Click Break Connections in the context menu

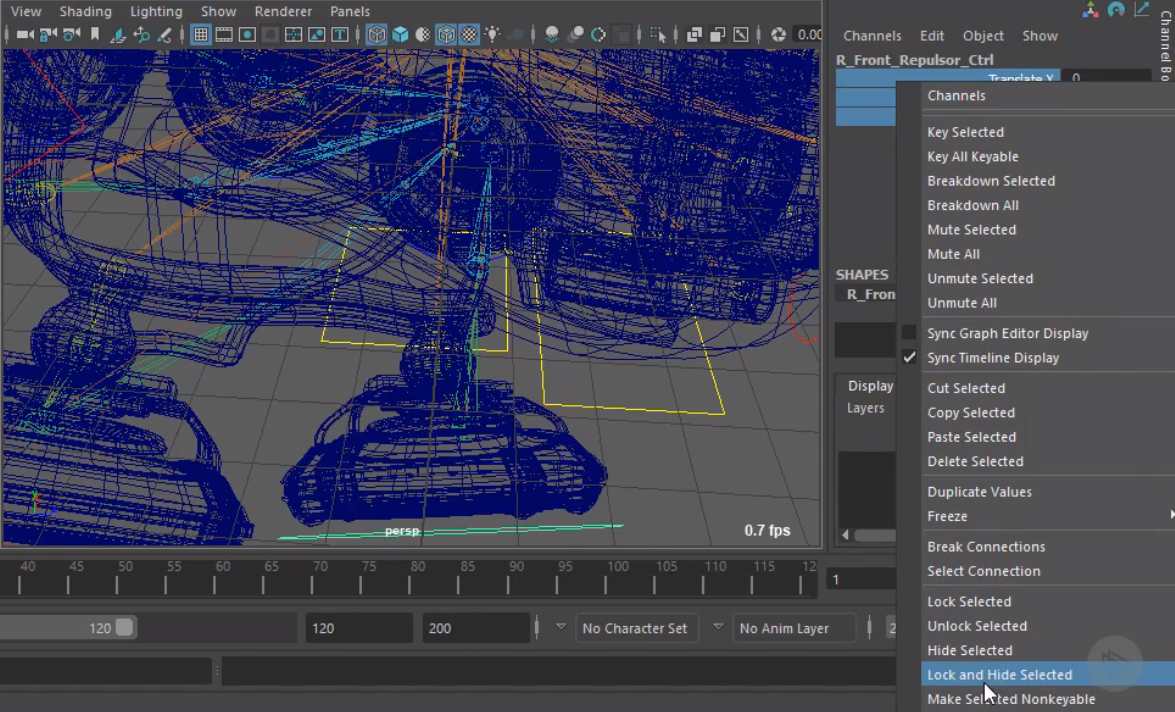pyautogui.click(x=986, y=547)
